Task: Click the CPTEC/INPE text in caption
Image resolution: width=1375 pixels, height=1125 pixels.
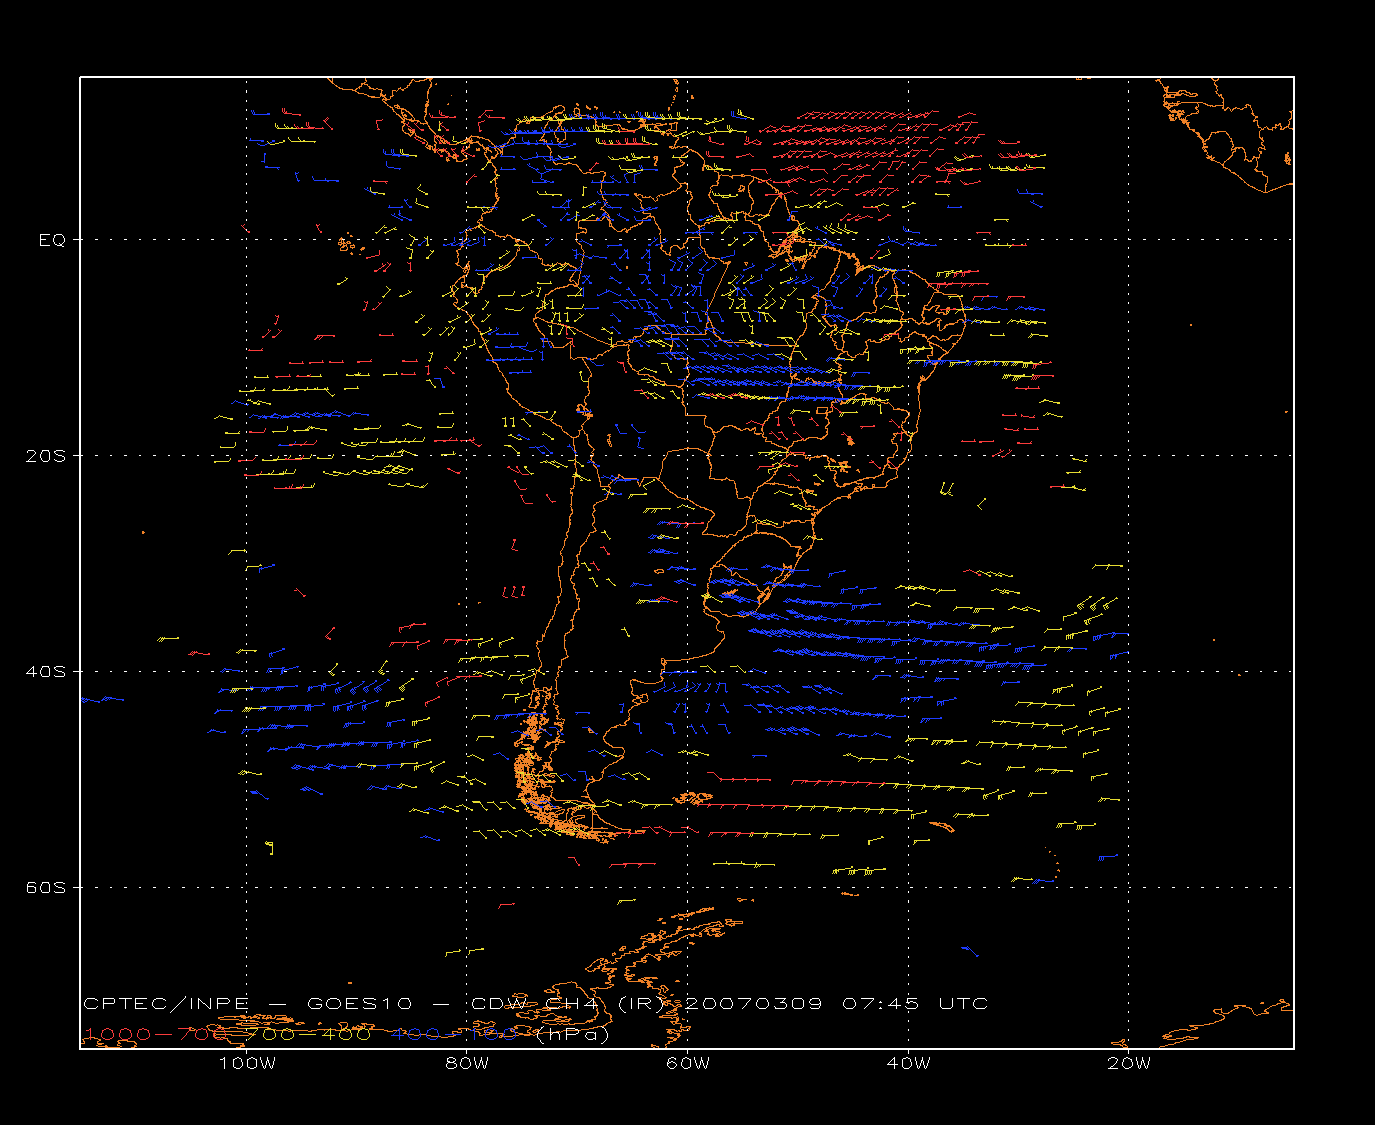Action: (x=166, y=1003)
